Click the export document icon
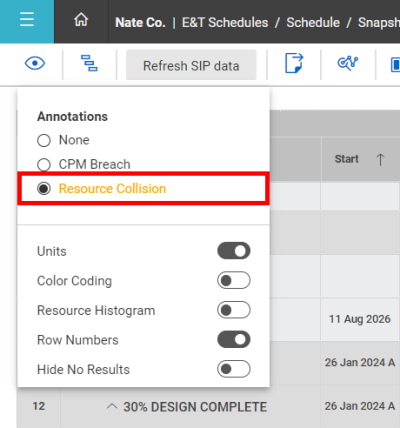400x428 pixels. [294, 63]
